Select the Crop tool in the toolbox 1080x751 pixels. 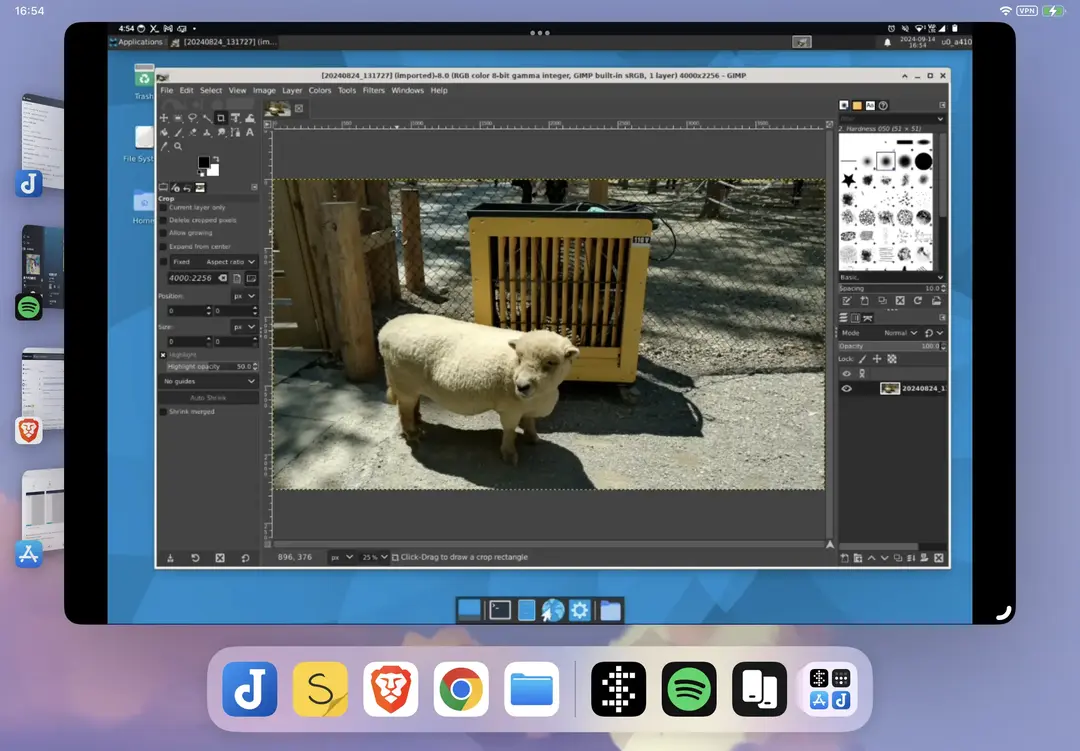coord(221,118)
